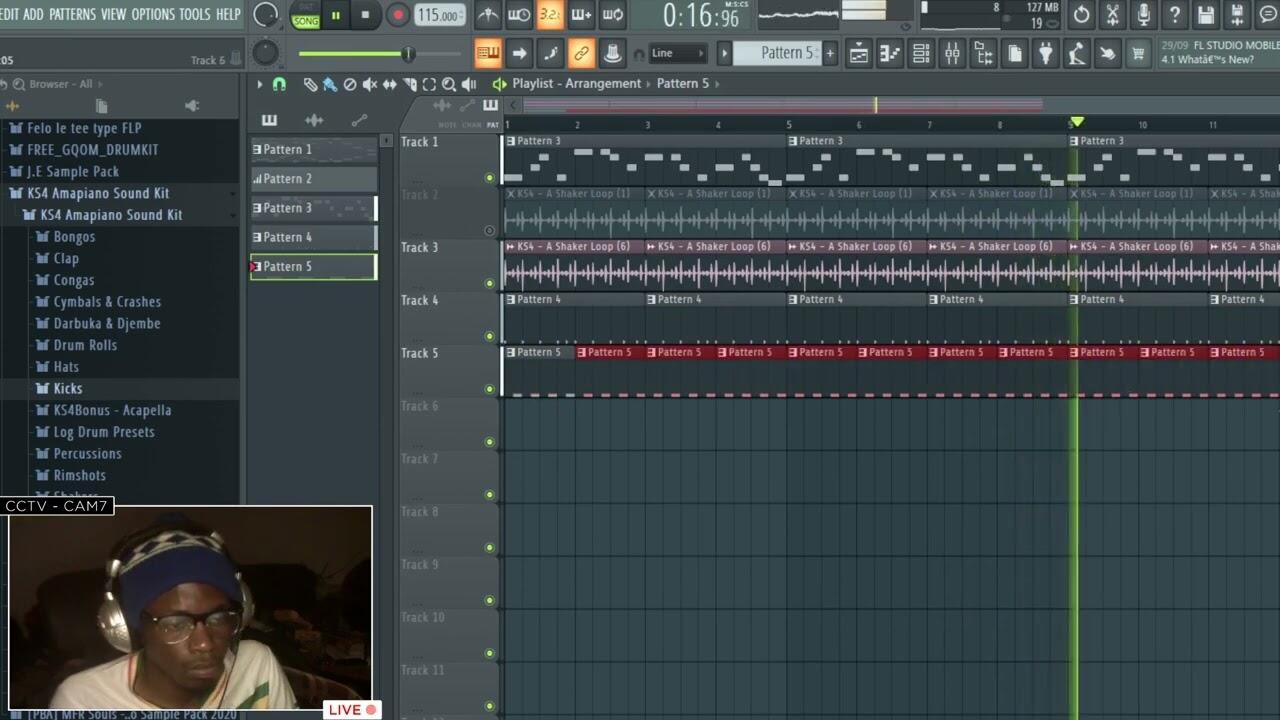The width and height of the screenshot is (1280, 720).
Task: Toggle the metronome icon
Action: [x=488, y=15]
